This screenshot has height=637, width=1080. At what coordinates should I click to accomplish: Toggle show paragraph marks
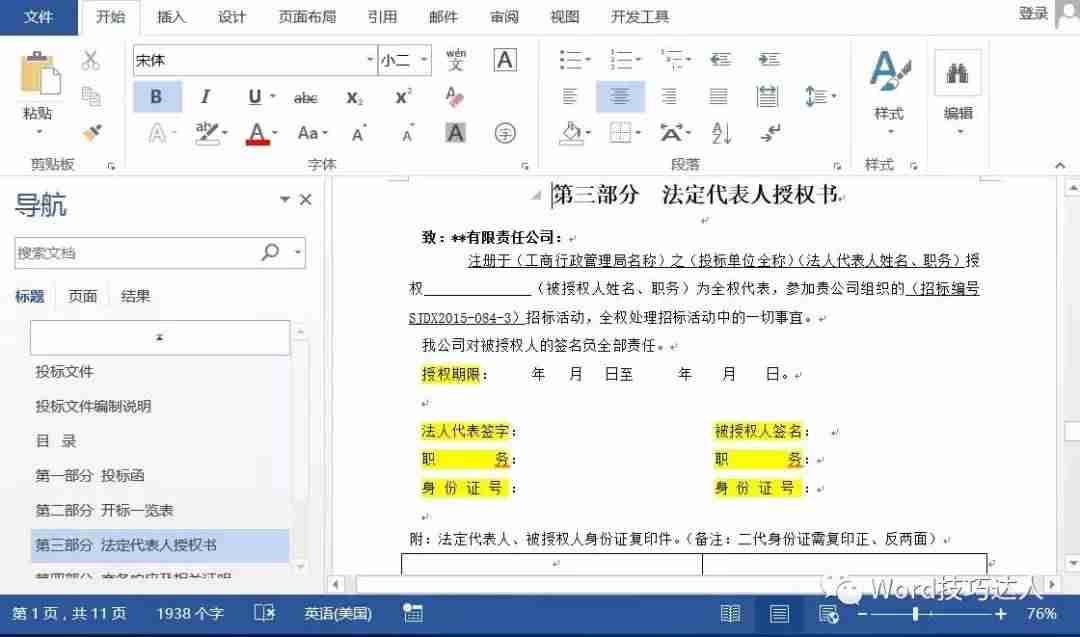pyautogui.click(x=770, y=133)
